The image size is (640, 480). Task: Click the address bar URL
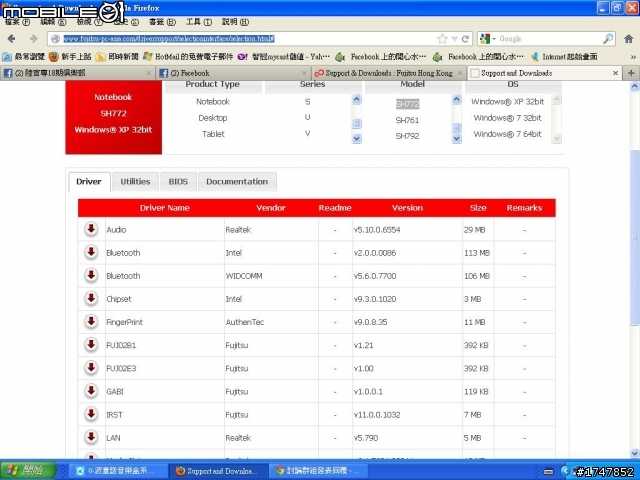(169, 39)
